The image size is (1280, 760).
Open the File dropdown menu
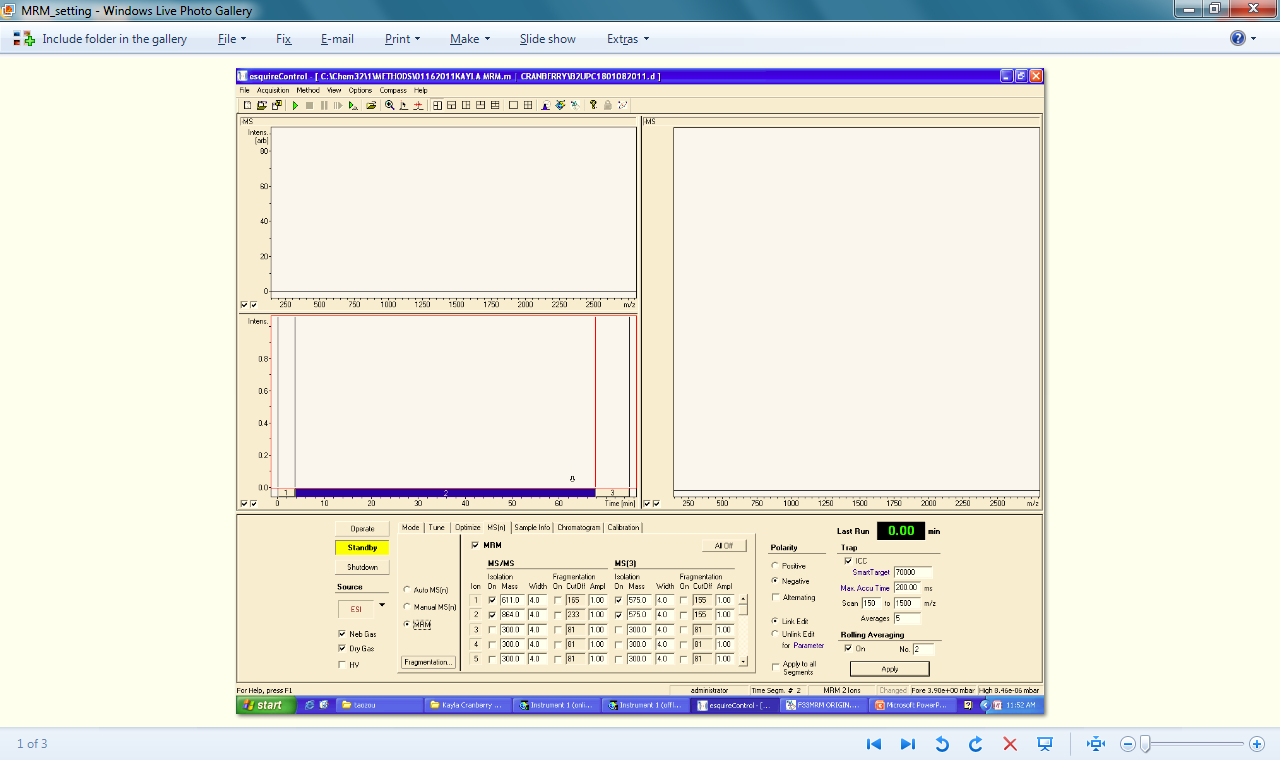[232, 39]
